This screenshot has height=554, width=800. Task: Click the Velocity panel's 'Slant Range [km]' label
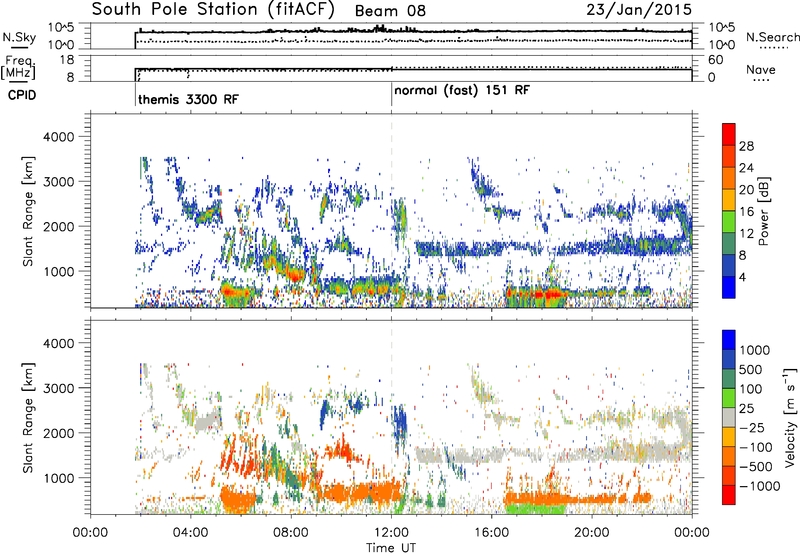pyautogui.click(x=28, y=417)
